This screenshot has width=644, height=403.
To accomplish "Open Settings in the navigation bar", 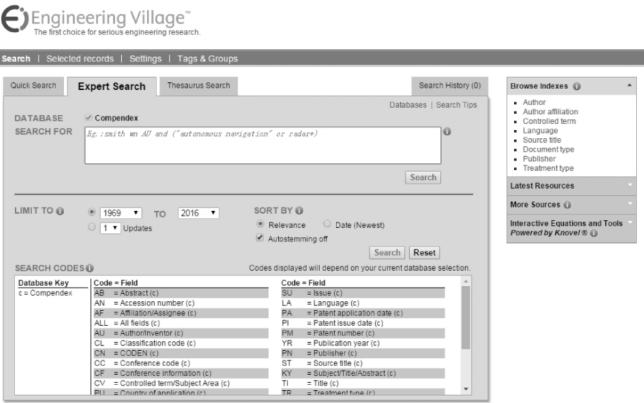I will 145,59.
